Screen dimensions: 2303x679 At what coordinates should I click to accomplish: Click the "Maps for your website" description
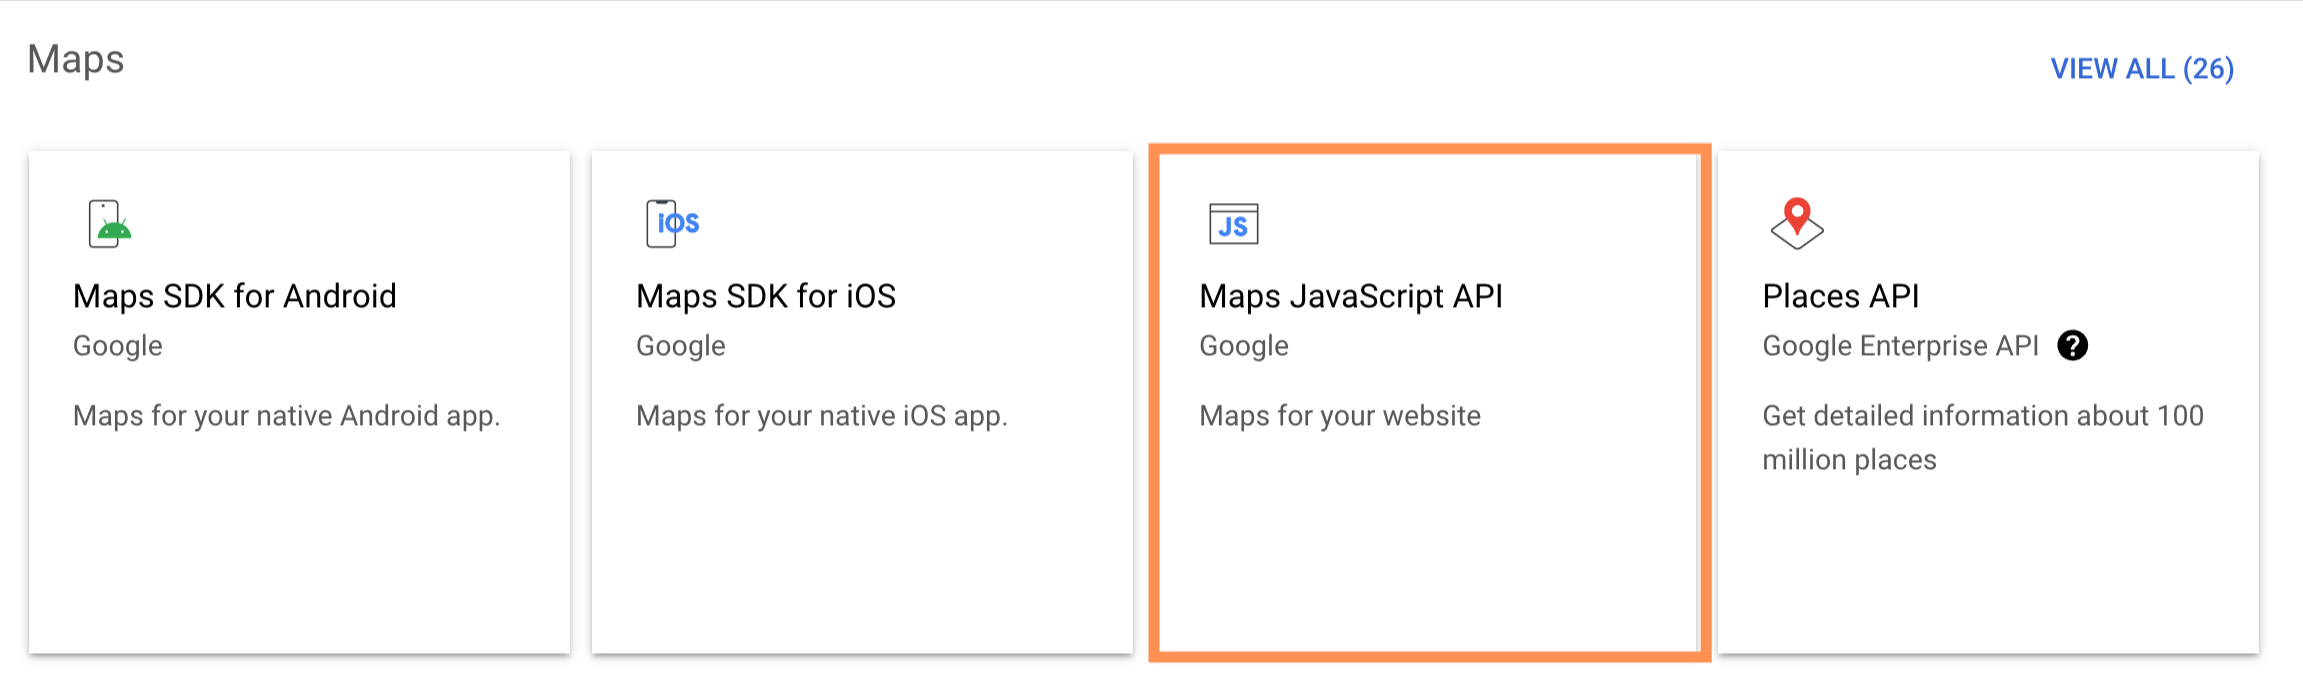coord(1340,416)
